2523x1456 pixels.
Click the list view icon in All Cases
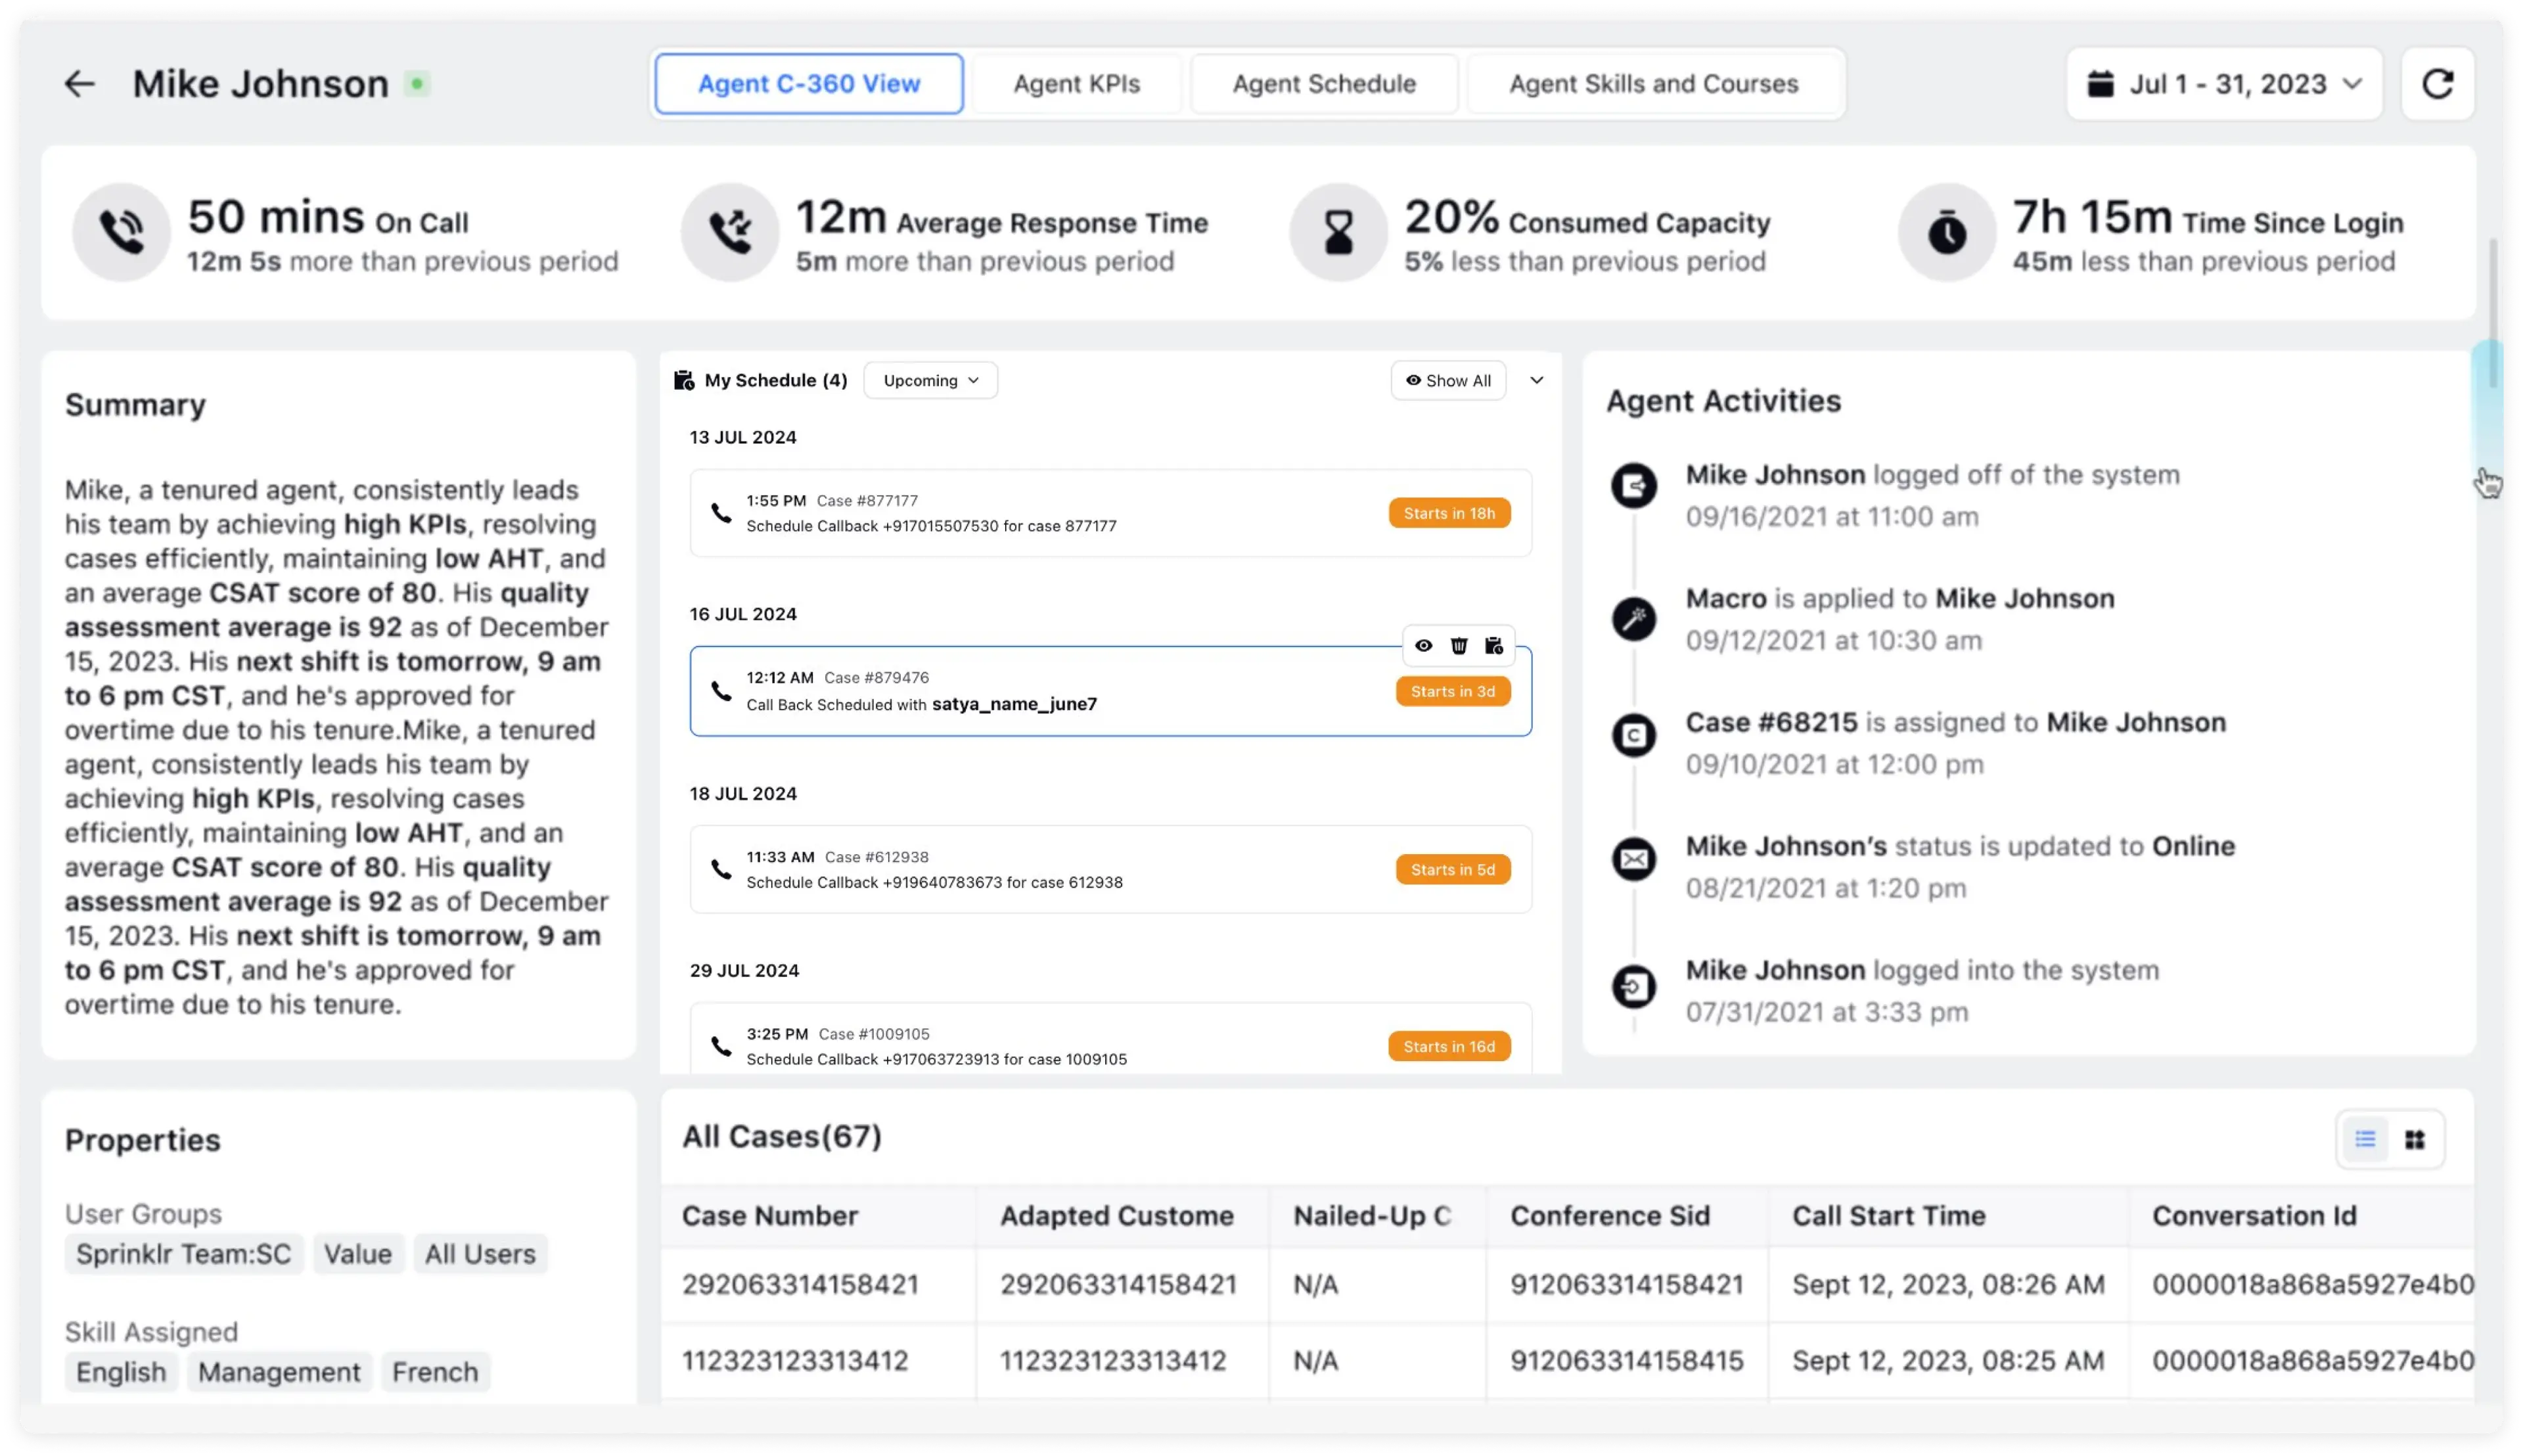click(2365, 1139)
